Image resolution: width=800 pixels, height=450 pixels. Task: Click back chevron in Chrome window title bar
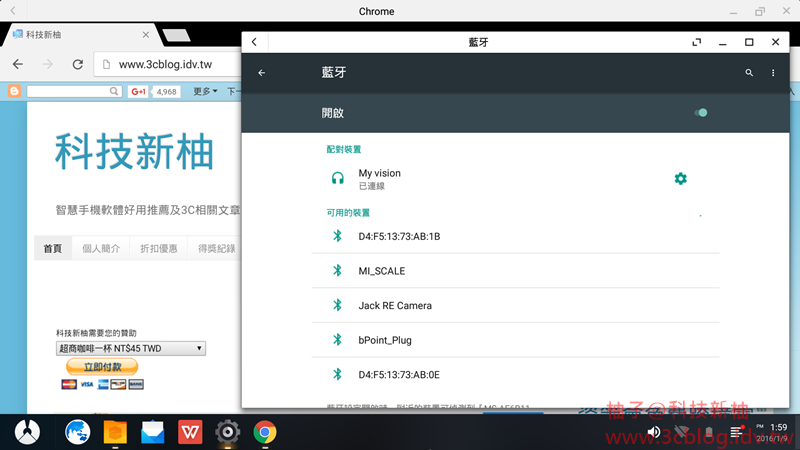click(13, 11)
